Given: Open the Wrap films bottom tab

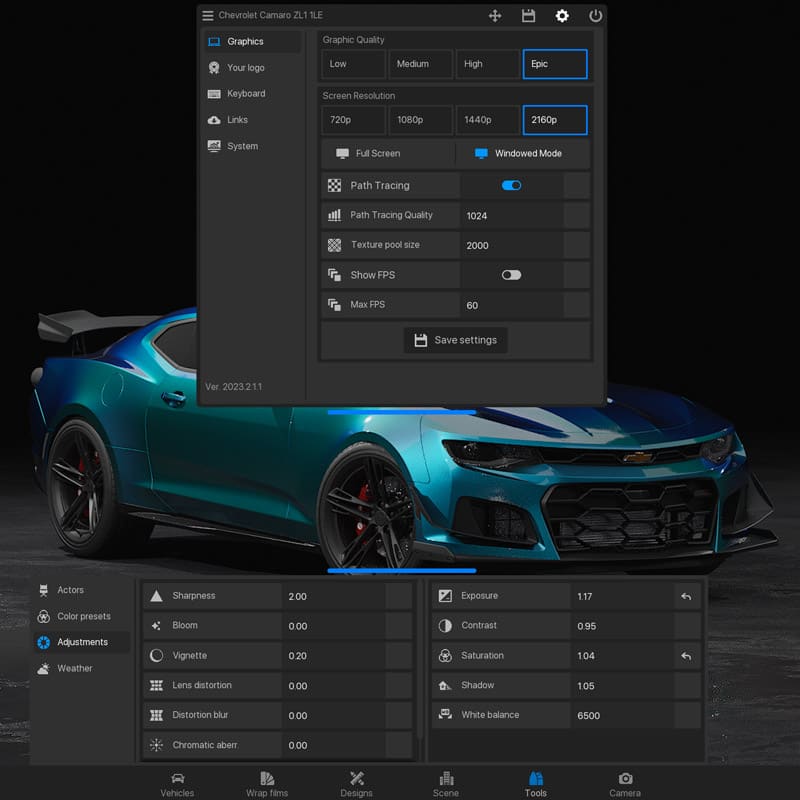Looking at the screenshot, I should pos(267,784).
